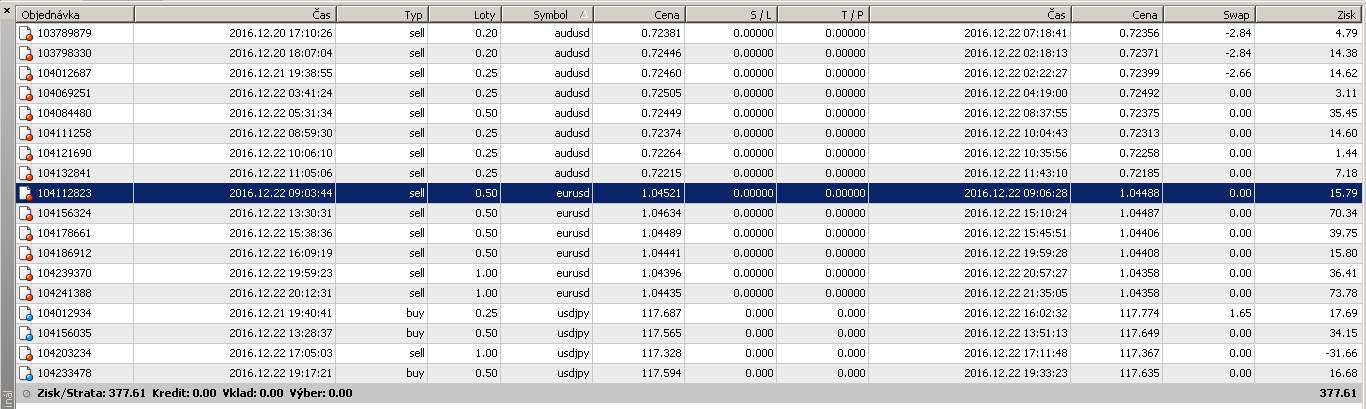Click close price 0.72185
Screen dimensions: 1366x409
point(1139,173)
